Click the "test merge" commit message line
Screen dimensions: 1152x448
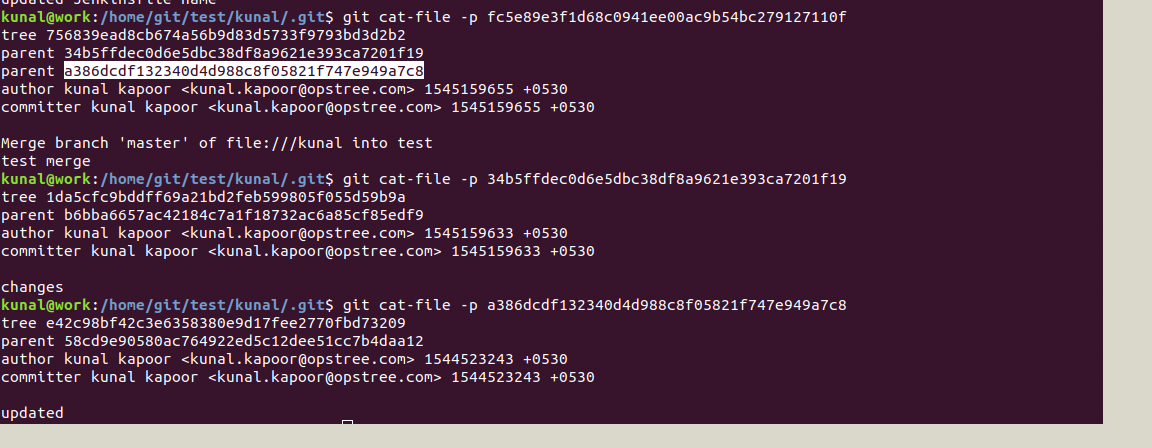[46, 161]
